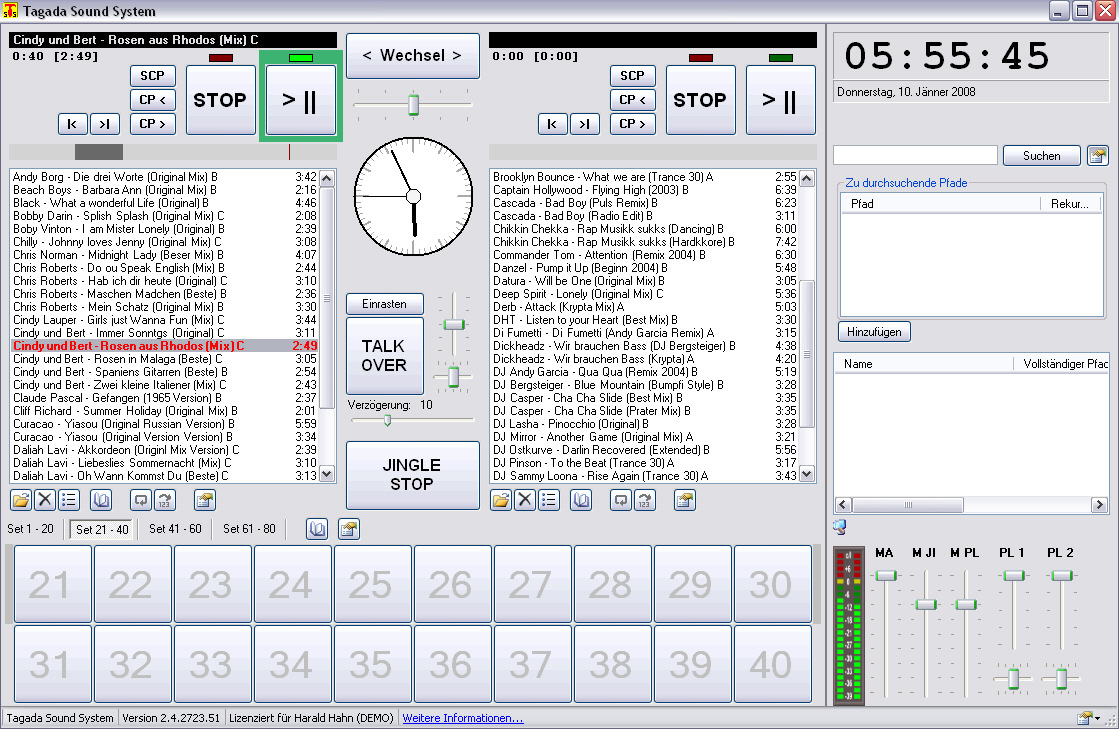Click the Pfad column header

click(862, 203)
